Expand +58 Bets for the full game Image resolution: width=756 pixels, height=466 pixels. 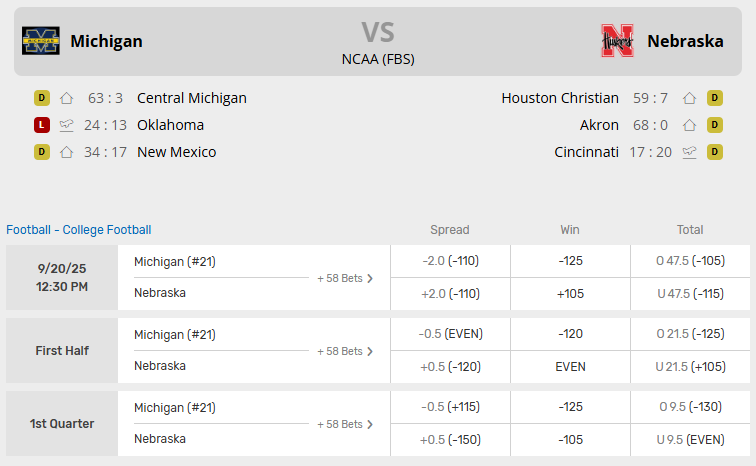tap(345, 278)
